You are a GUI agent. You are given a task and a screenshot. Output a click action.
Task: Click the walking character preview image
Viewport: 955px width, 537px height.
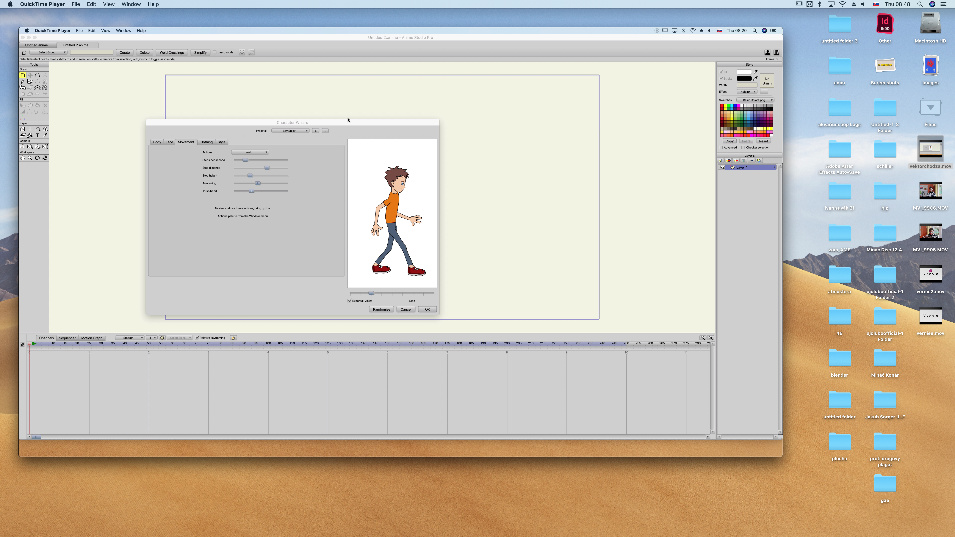click(x=392, y=213)
